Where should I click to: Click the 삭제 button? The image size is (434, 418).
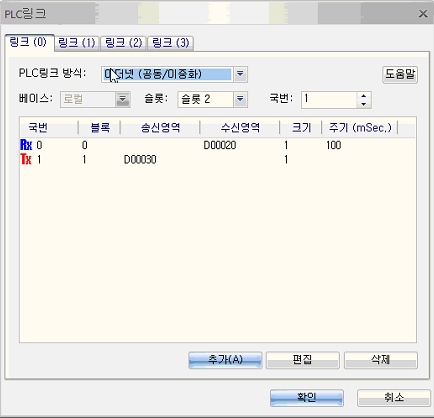(x=381, y=360)
